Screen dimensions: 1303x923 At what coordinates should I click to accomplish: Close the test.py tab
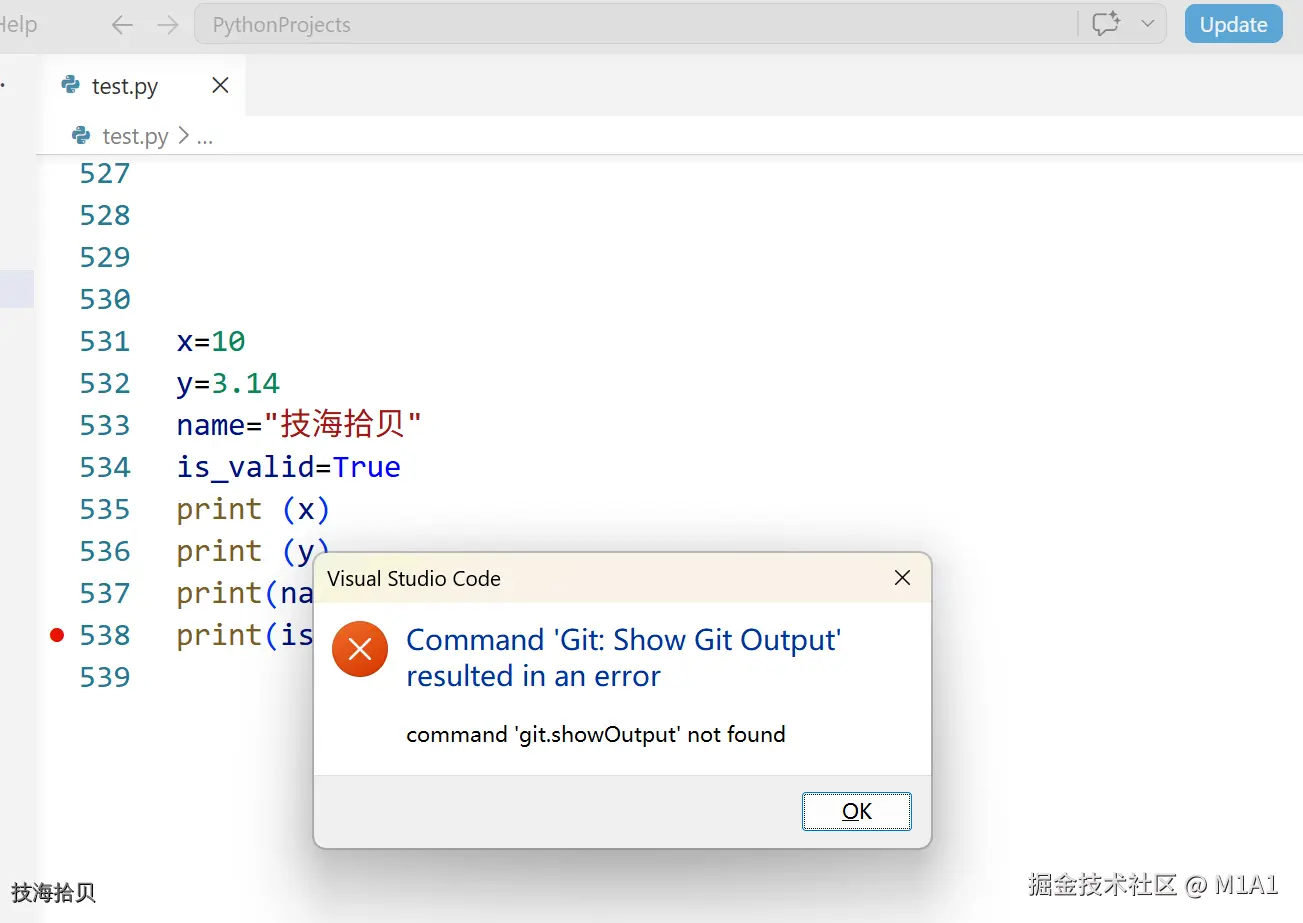(x=221, y=86)
